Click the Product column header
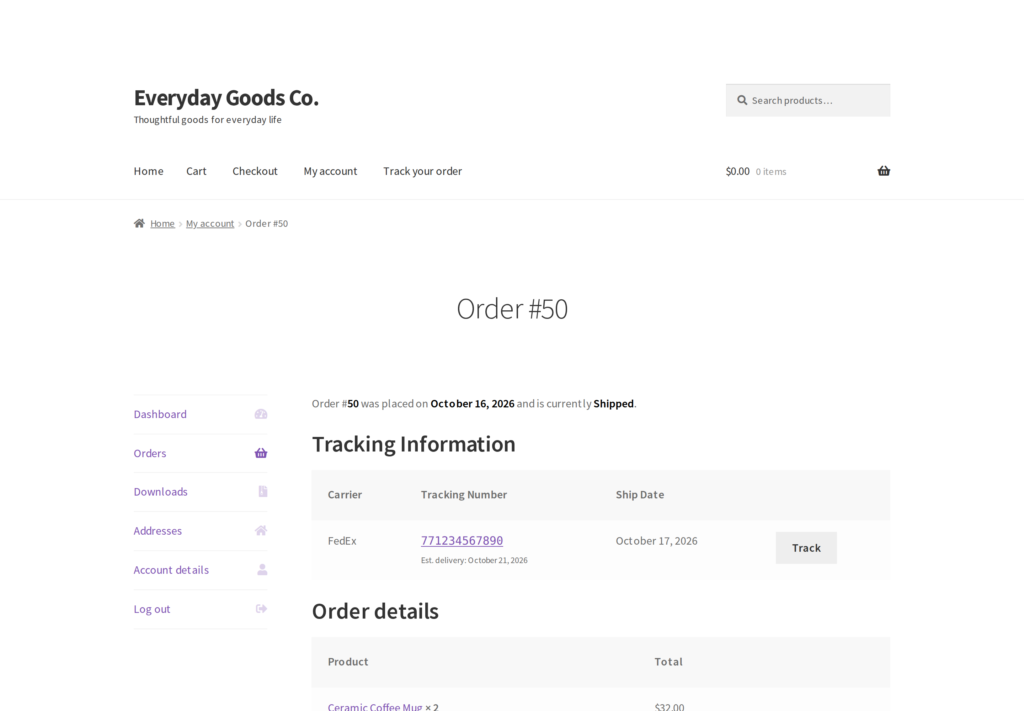1024x711 pixels. point(348,661)
